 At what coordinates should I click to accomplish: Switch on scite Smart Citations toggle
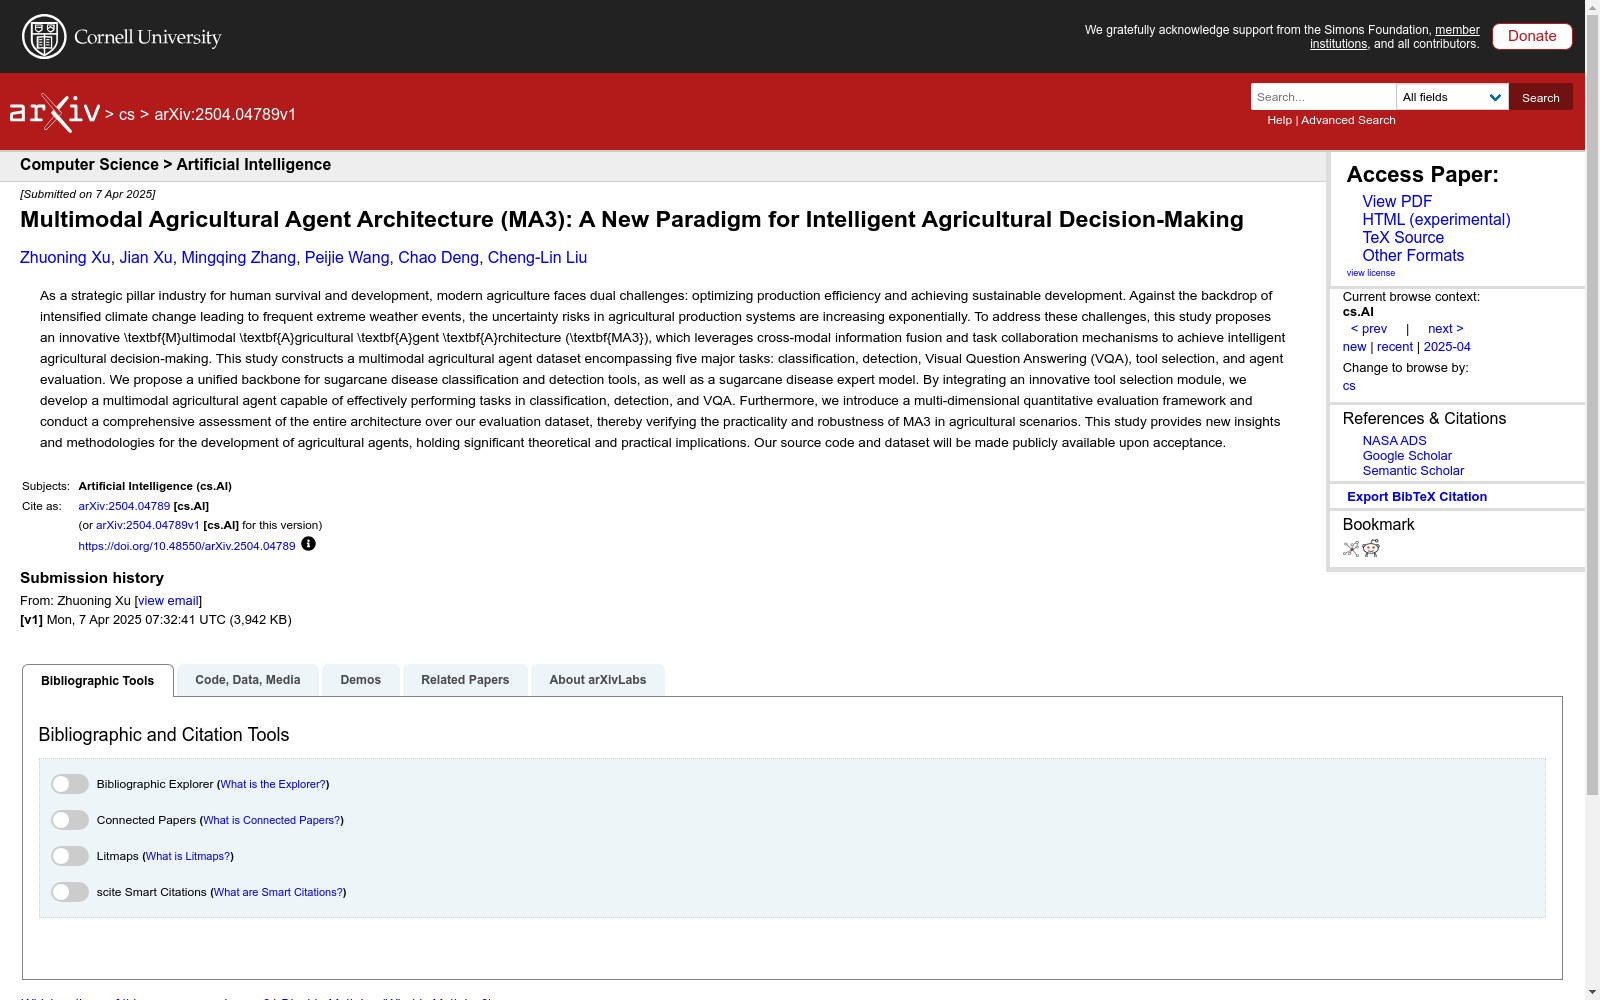tap(70, 892)
